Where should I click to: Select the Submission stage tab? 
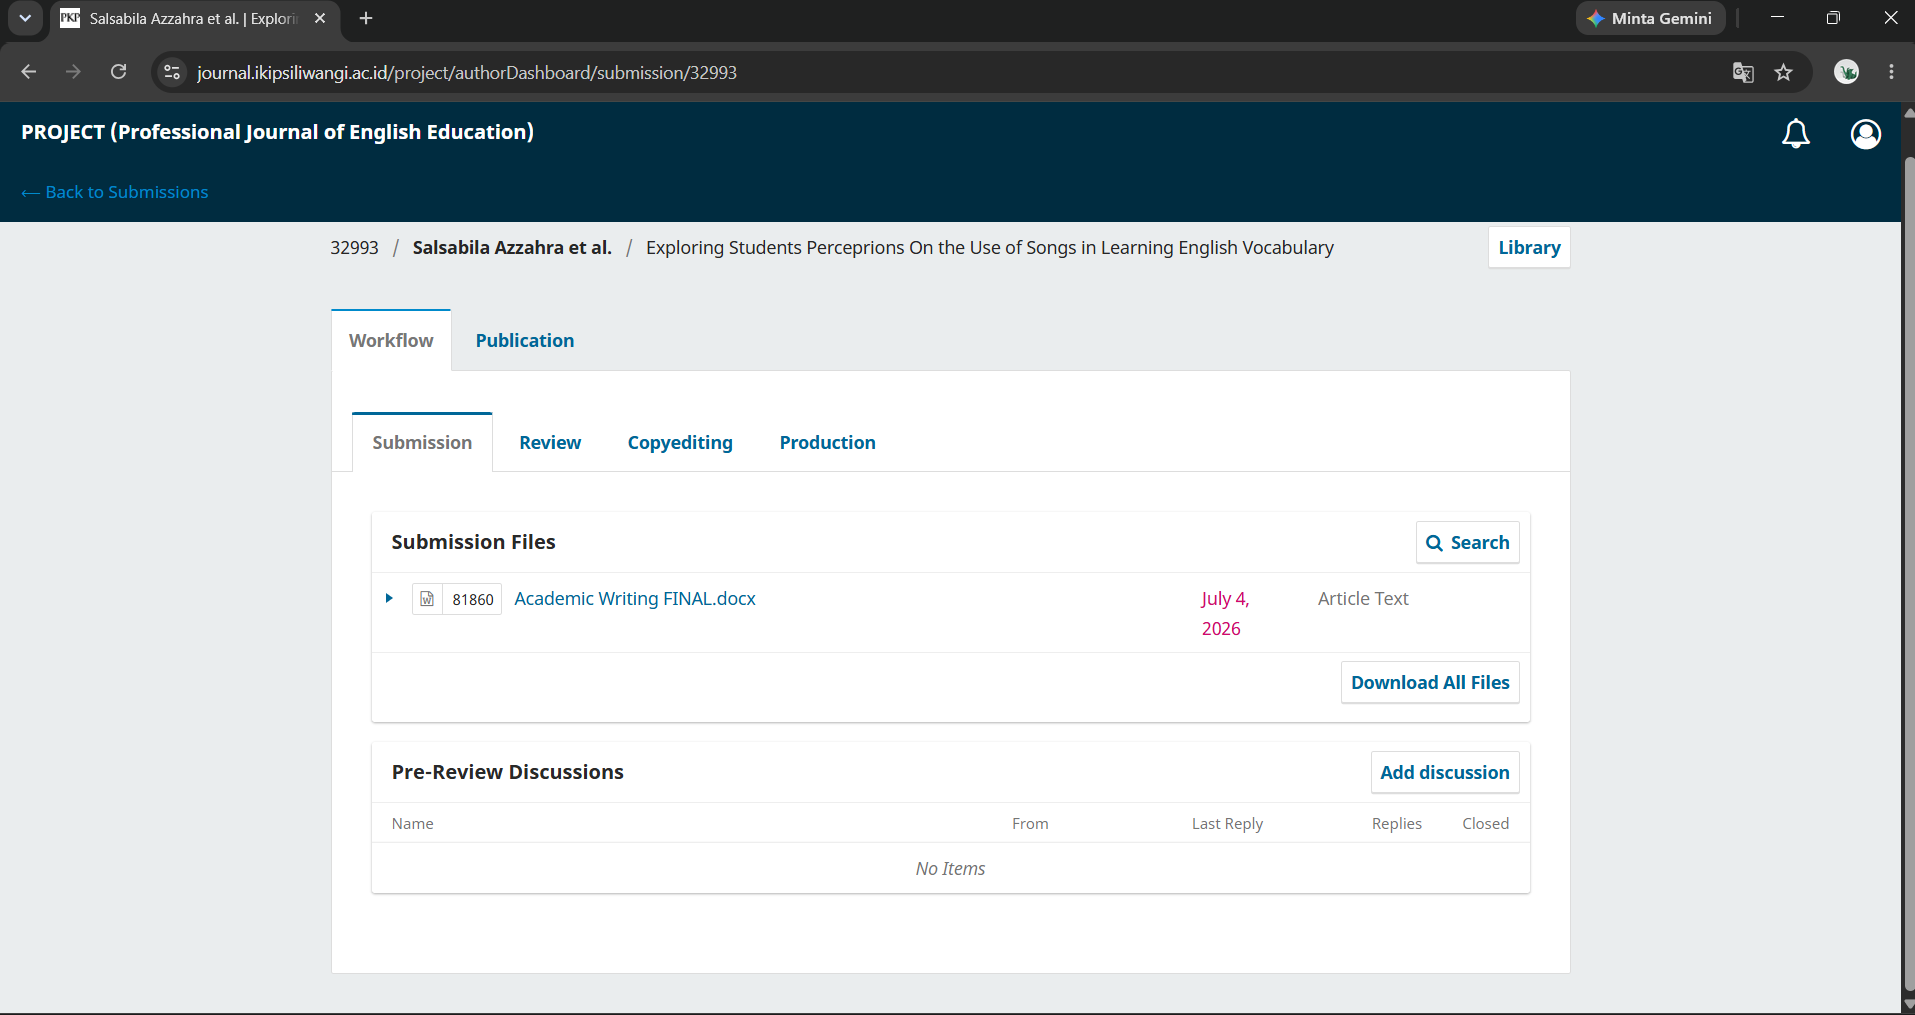(x=422, y=442)
